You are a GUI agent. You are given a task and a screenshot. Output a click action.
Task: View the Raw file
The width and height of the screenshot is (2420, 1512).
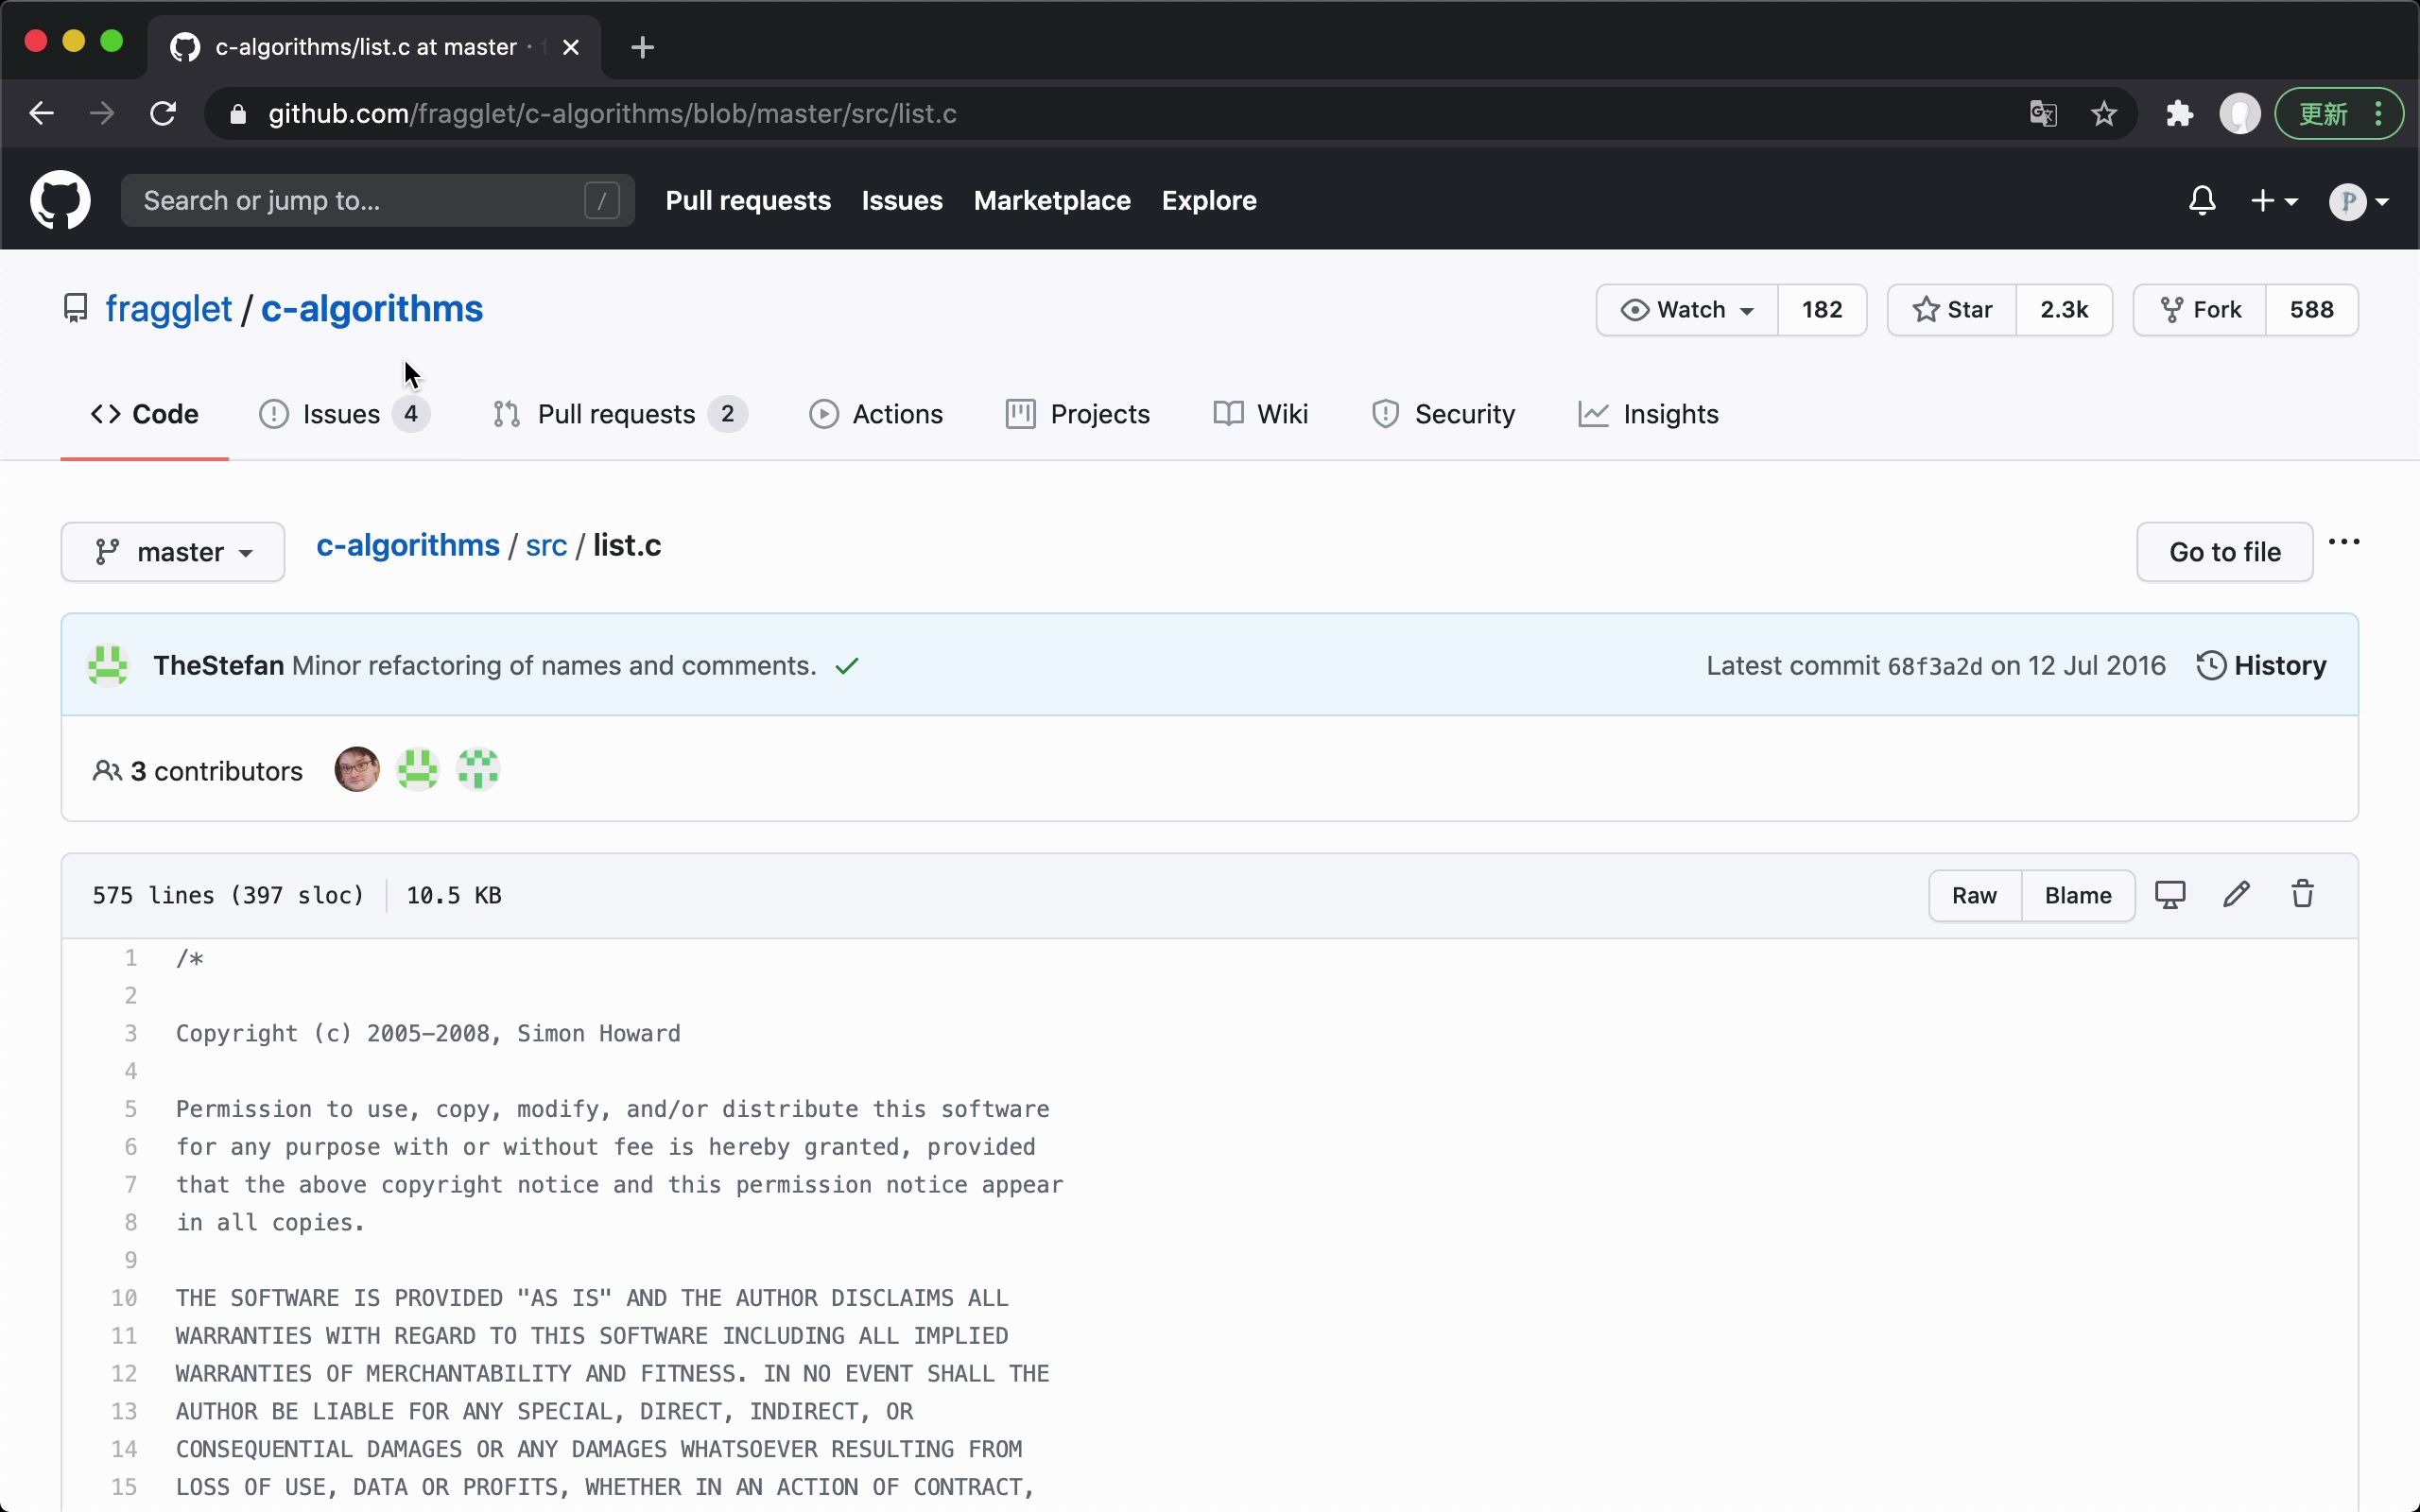tap(1974, 896)
